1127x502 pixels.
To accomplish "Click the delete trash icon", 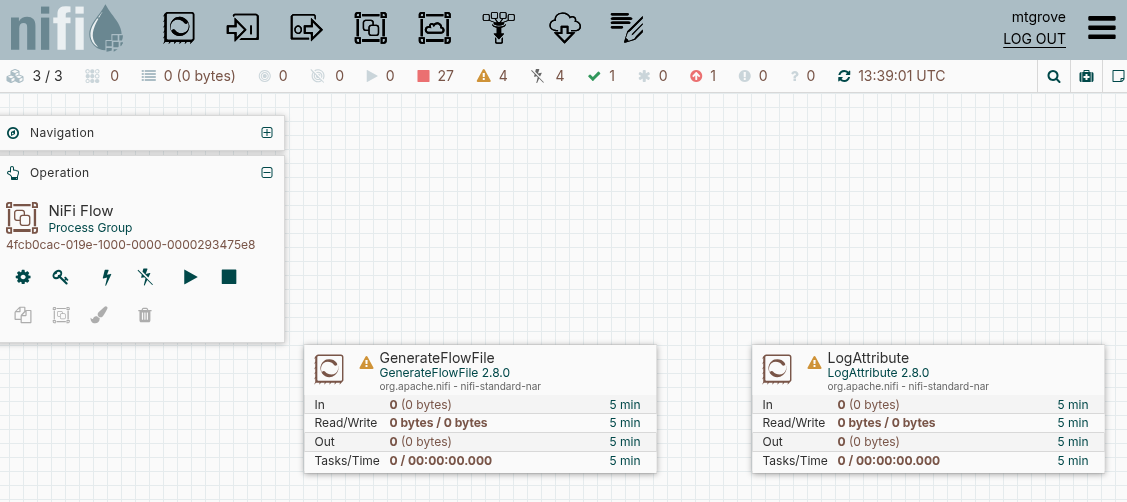I will pyautogui.click(x=145, y=315).
